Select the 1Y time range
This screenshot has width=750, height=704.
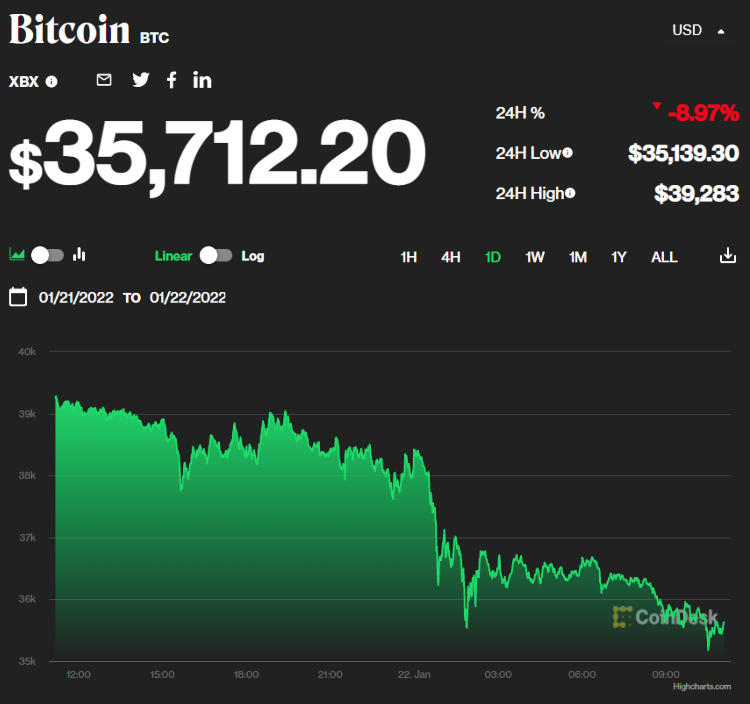click(x=619, y=257)
